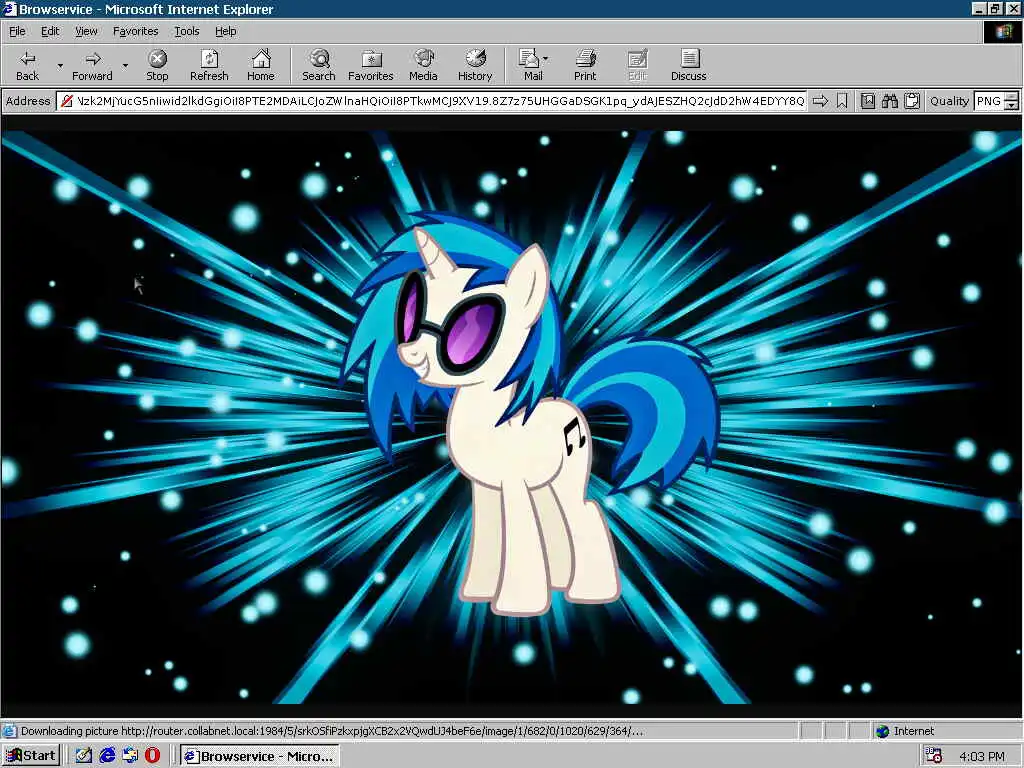Refresh the current page

coord(209,65)
